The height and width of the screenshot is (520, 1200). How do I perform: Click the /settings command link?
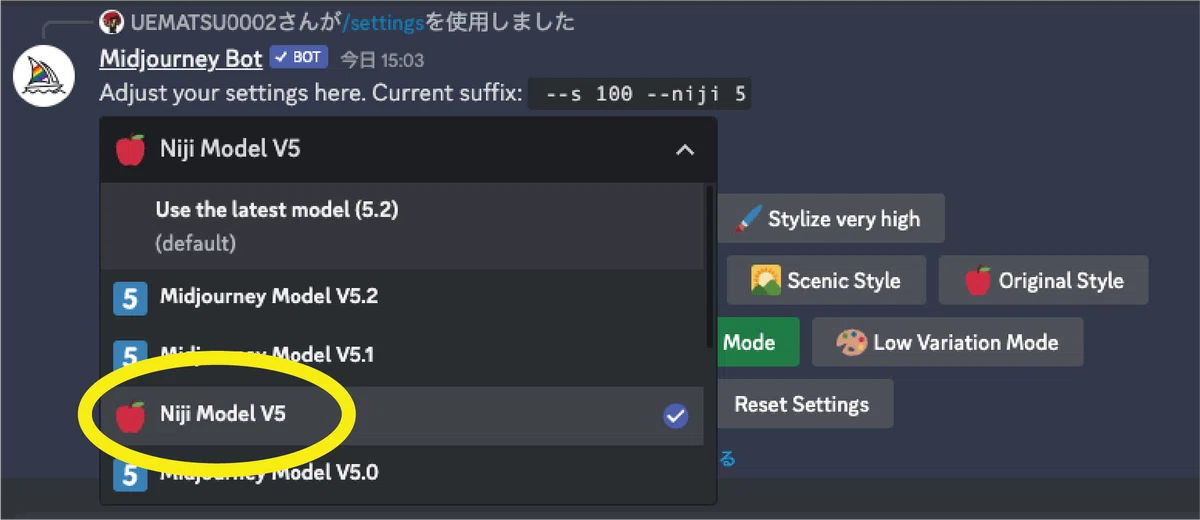[x=384, y=21]
